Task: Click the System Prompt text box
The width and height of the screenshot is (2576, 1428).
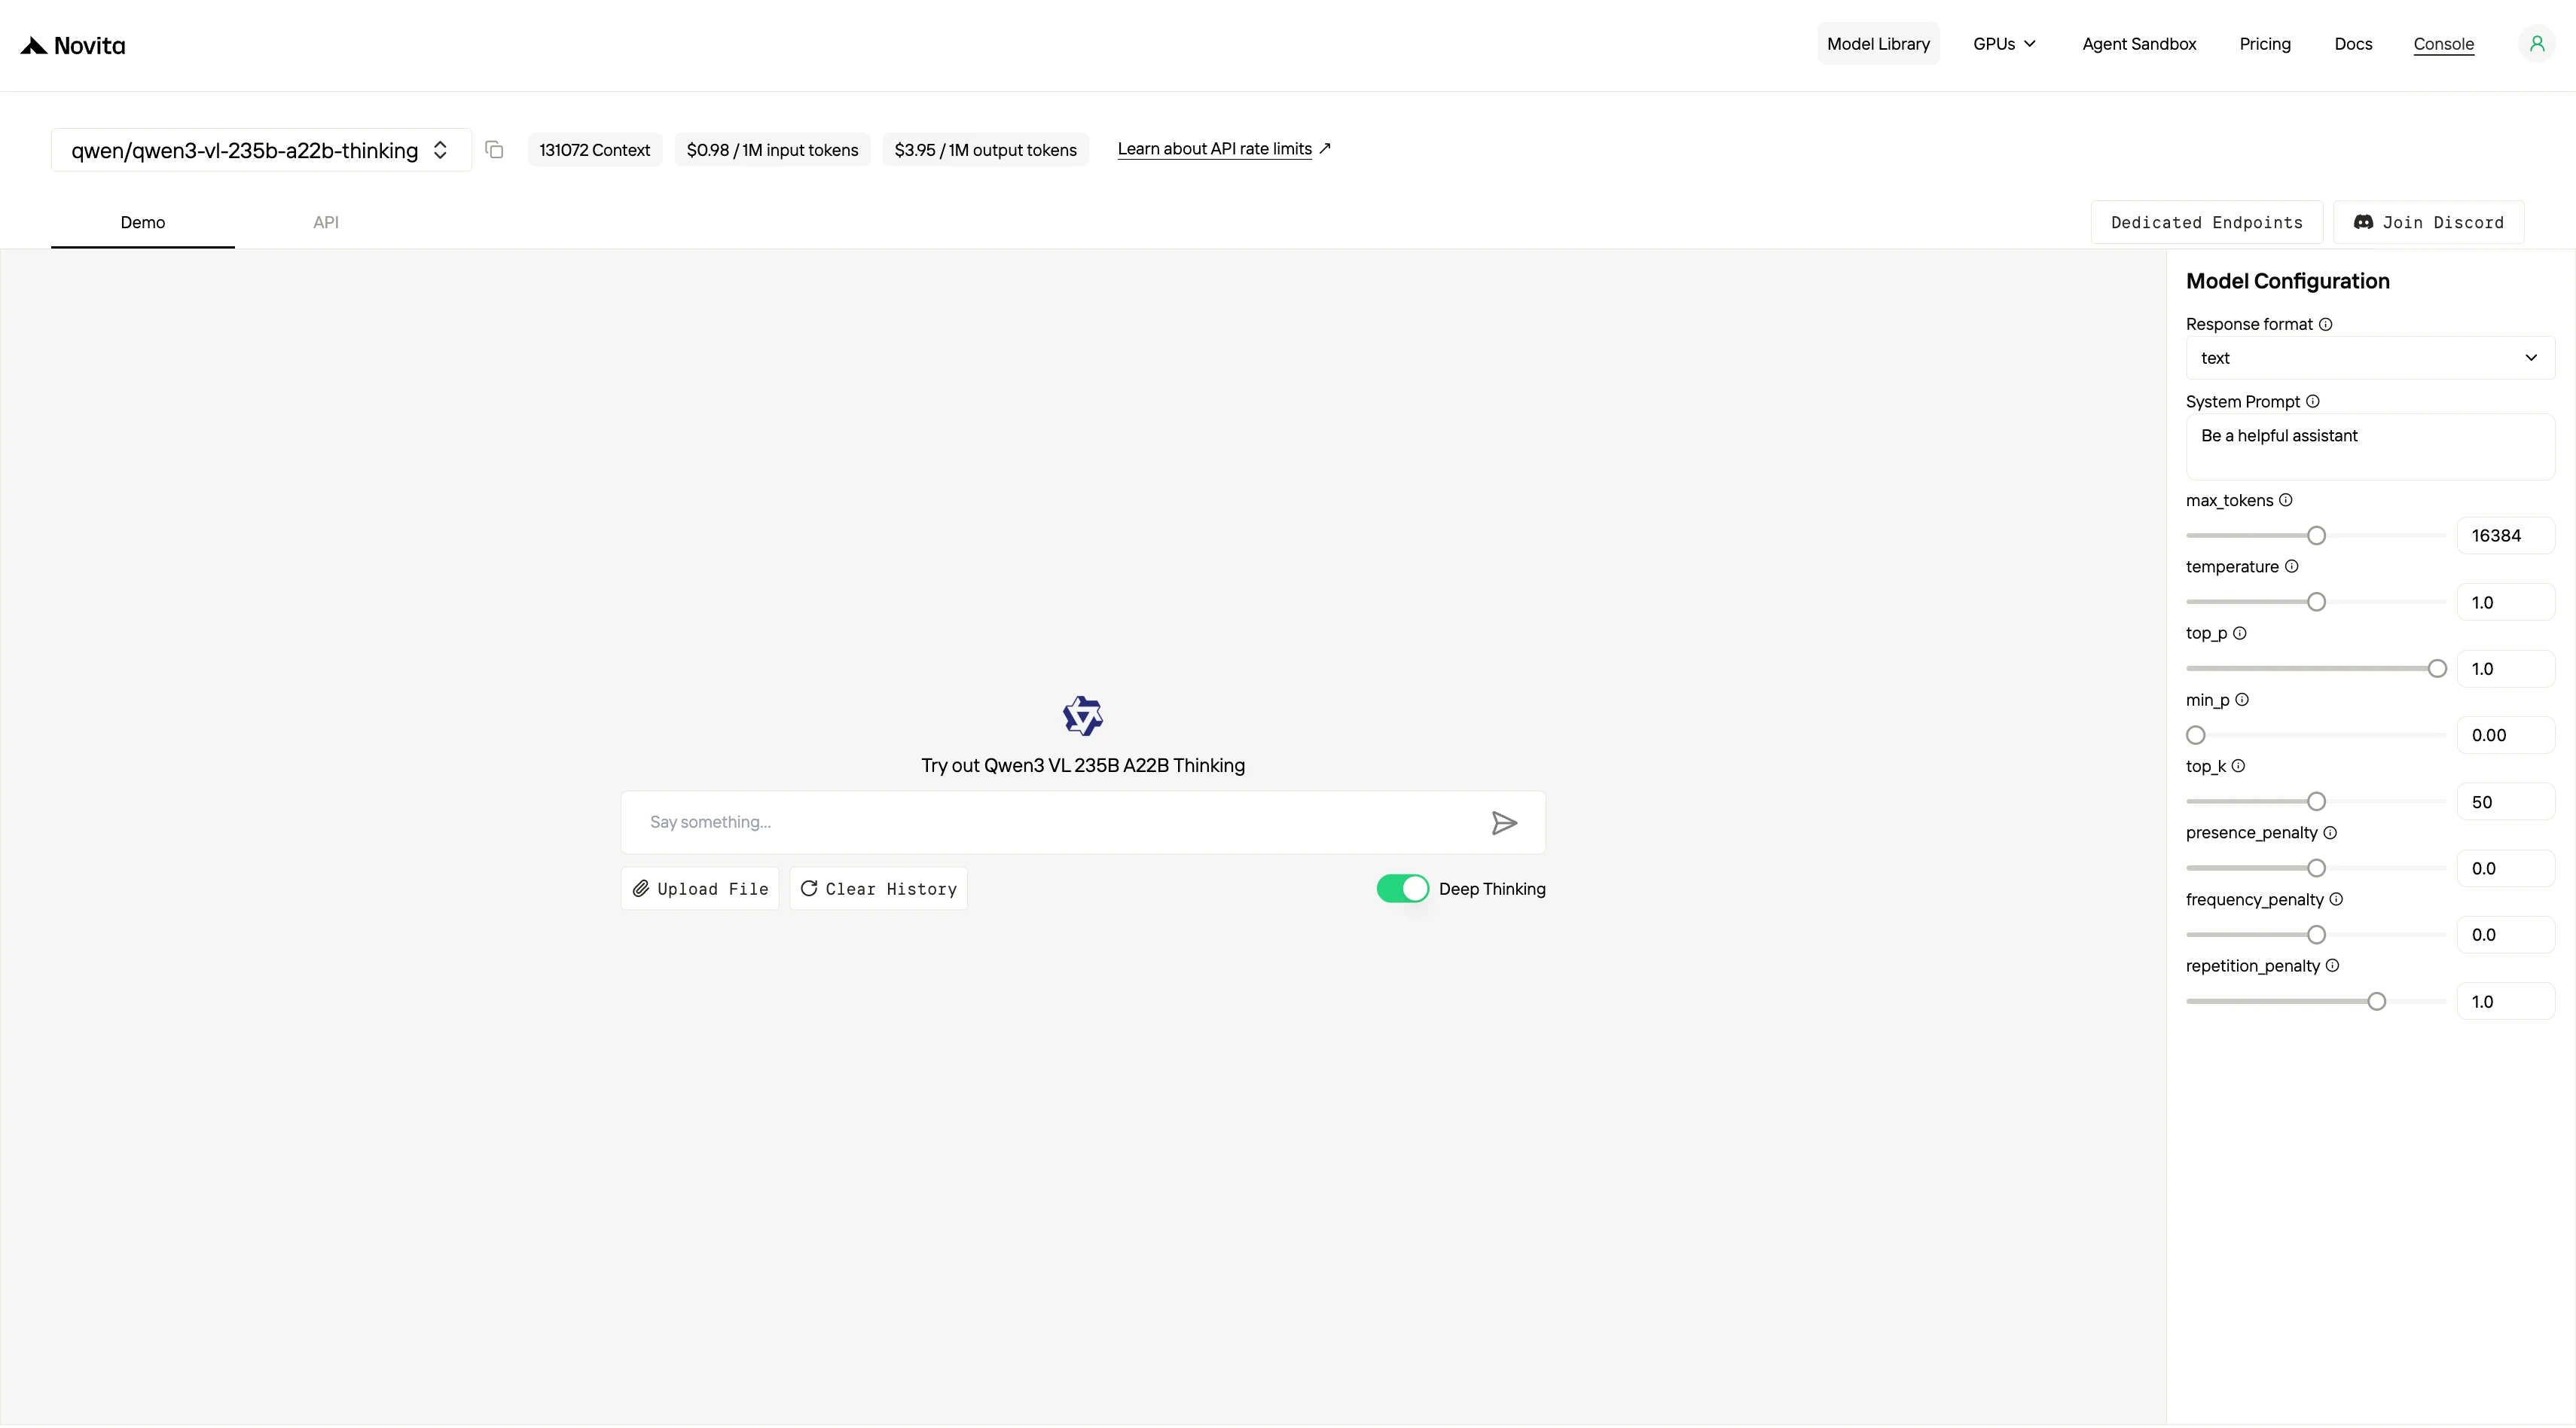Action: (x=2370, y=447)
